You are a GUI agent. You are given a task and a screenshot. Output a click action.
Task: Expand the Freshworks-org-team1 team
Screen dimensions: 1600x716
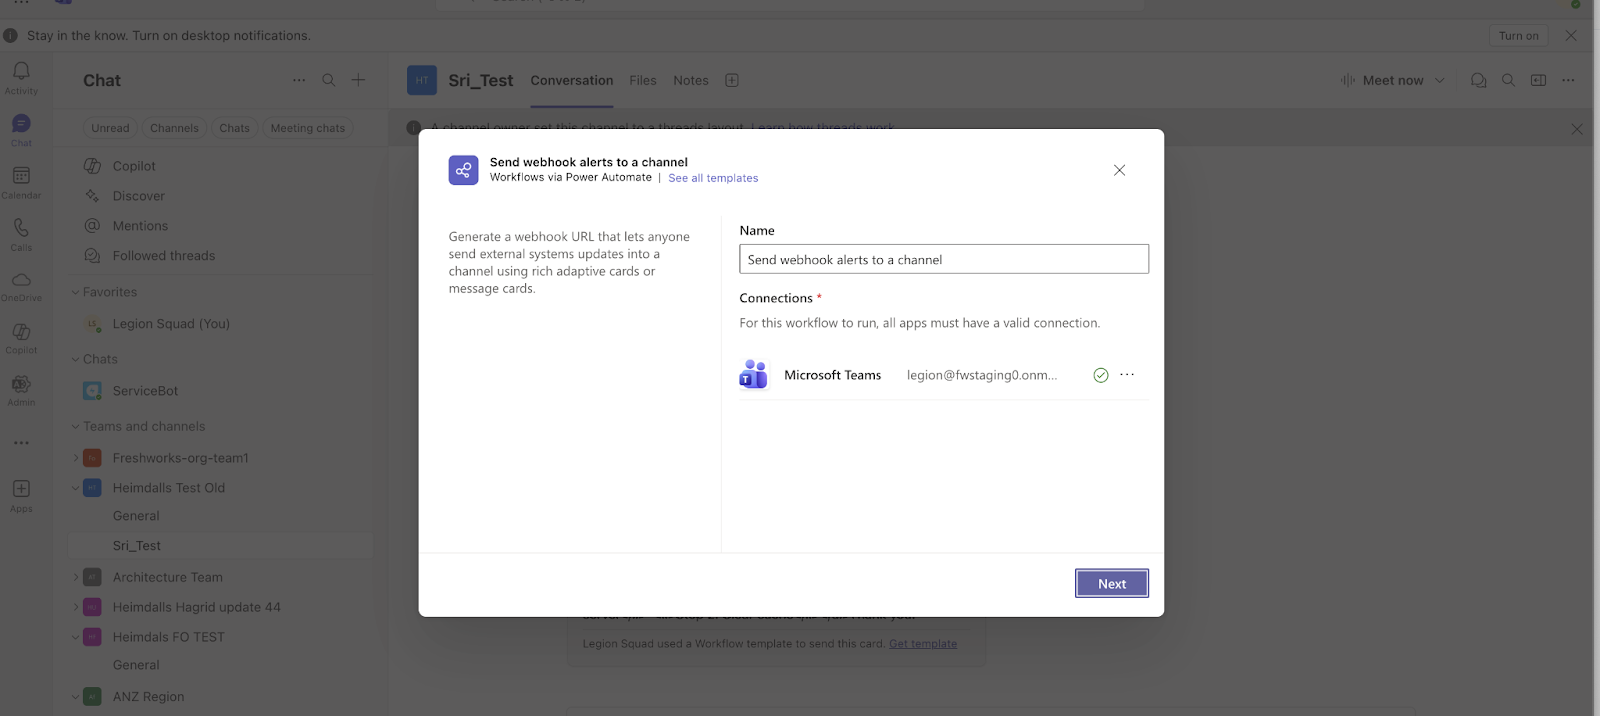pyautogui.click(x=75, y=458)
